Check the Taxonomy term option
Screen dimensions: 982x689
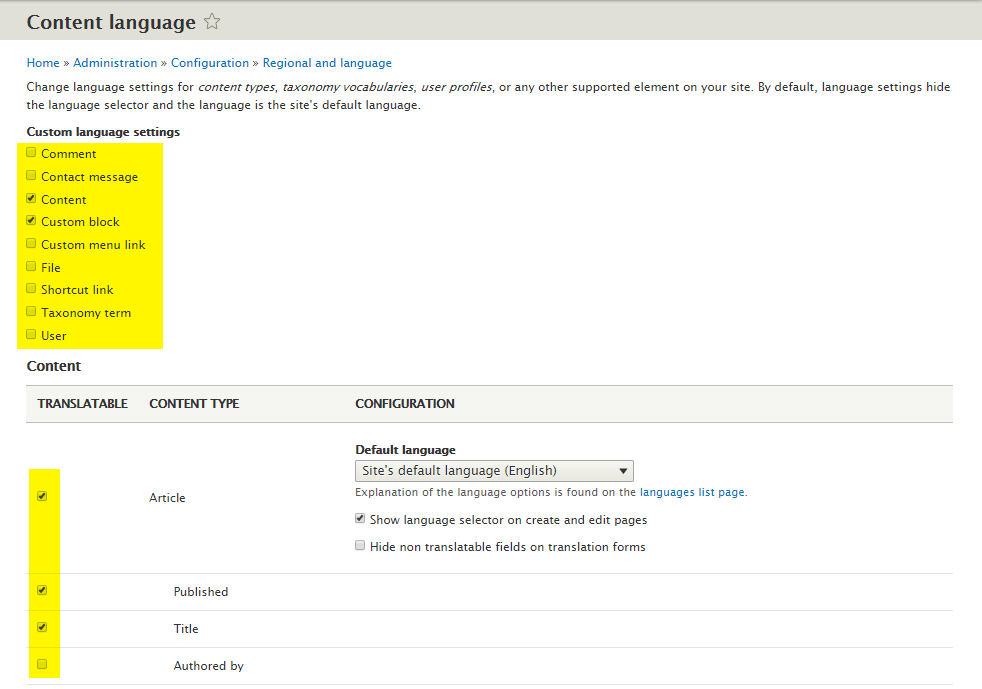[x=32, y=312]
